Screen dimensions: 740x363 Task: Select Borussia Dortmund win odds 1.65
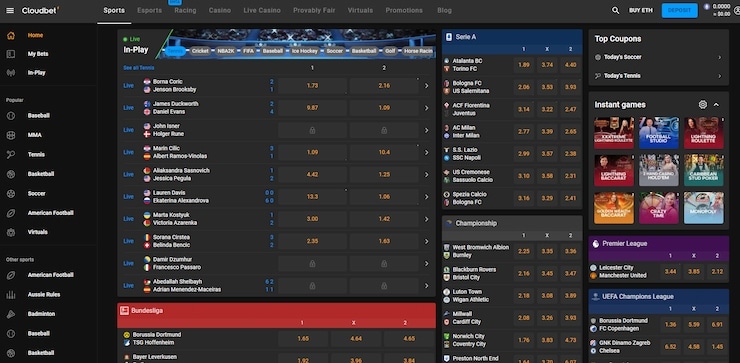(x=303, y=338)
